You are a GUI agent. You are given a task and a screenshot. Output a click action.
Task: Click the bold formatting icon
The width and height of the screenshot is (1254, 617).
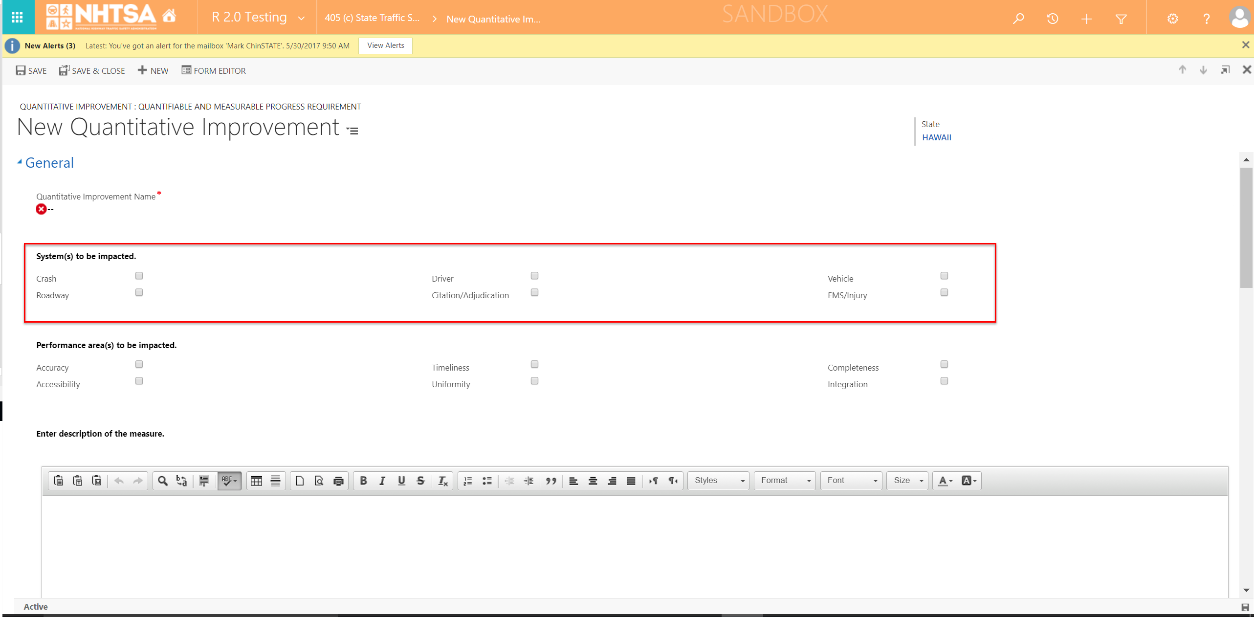(363, 481)
